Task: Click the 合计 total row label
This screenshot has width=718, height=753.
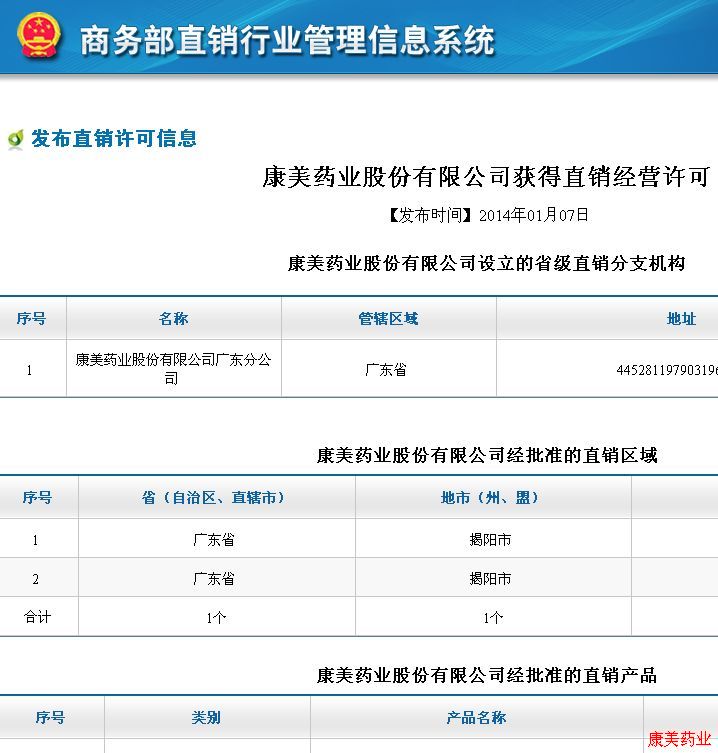Action: point(37,617)
